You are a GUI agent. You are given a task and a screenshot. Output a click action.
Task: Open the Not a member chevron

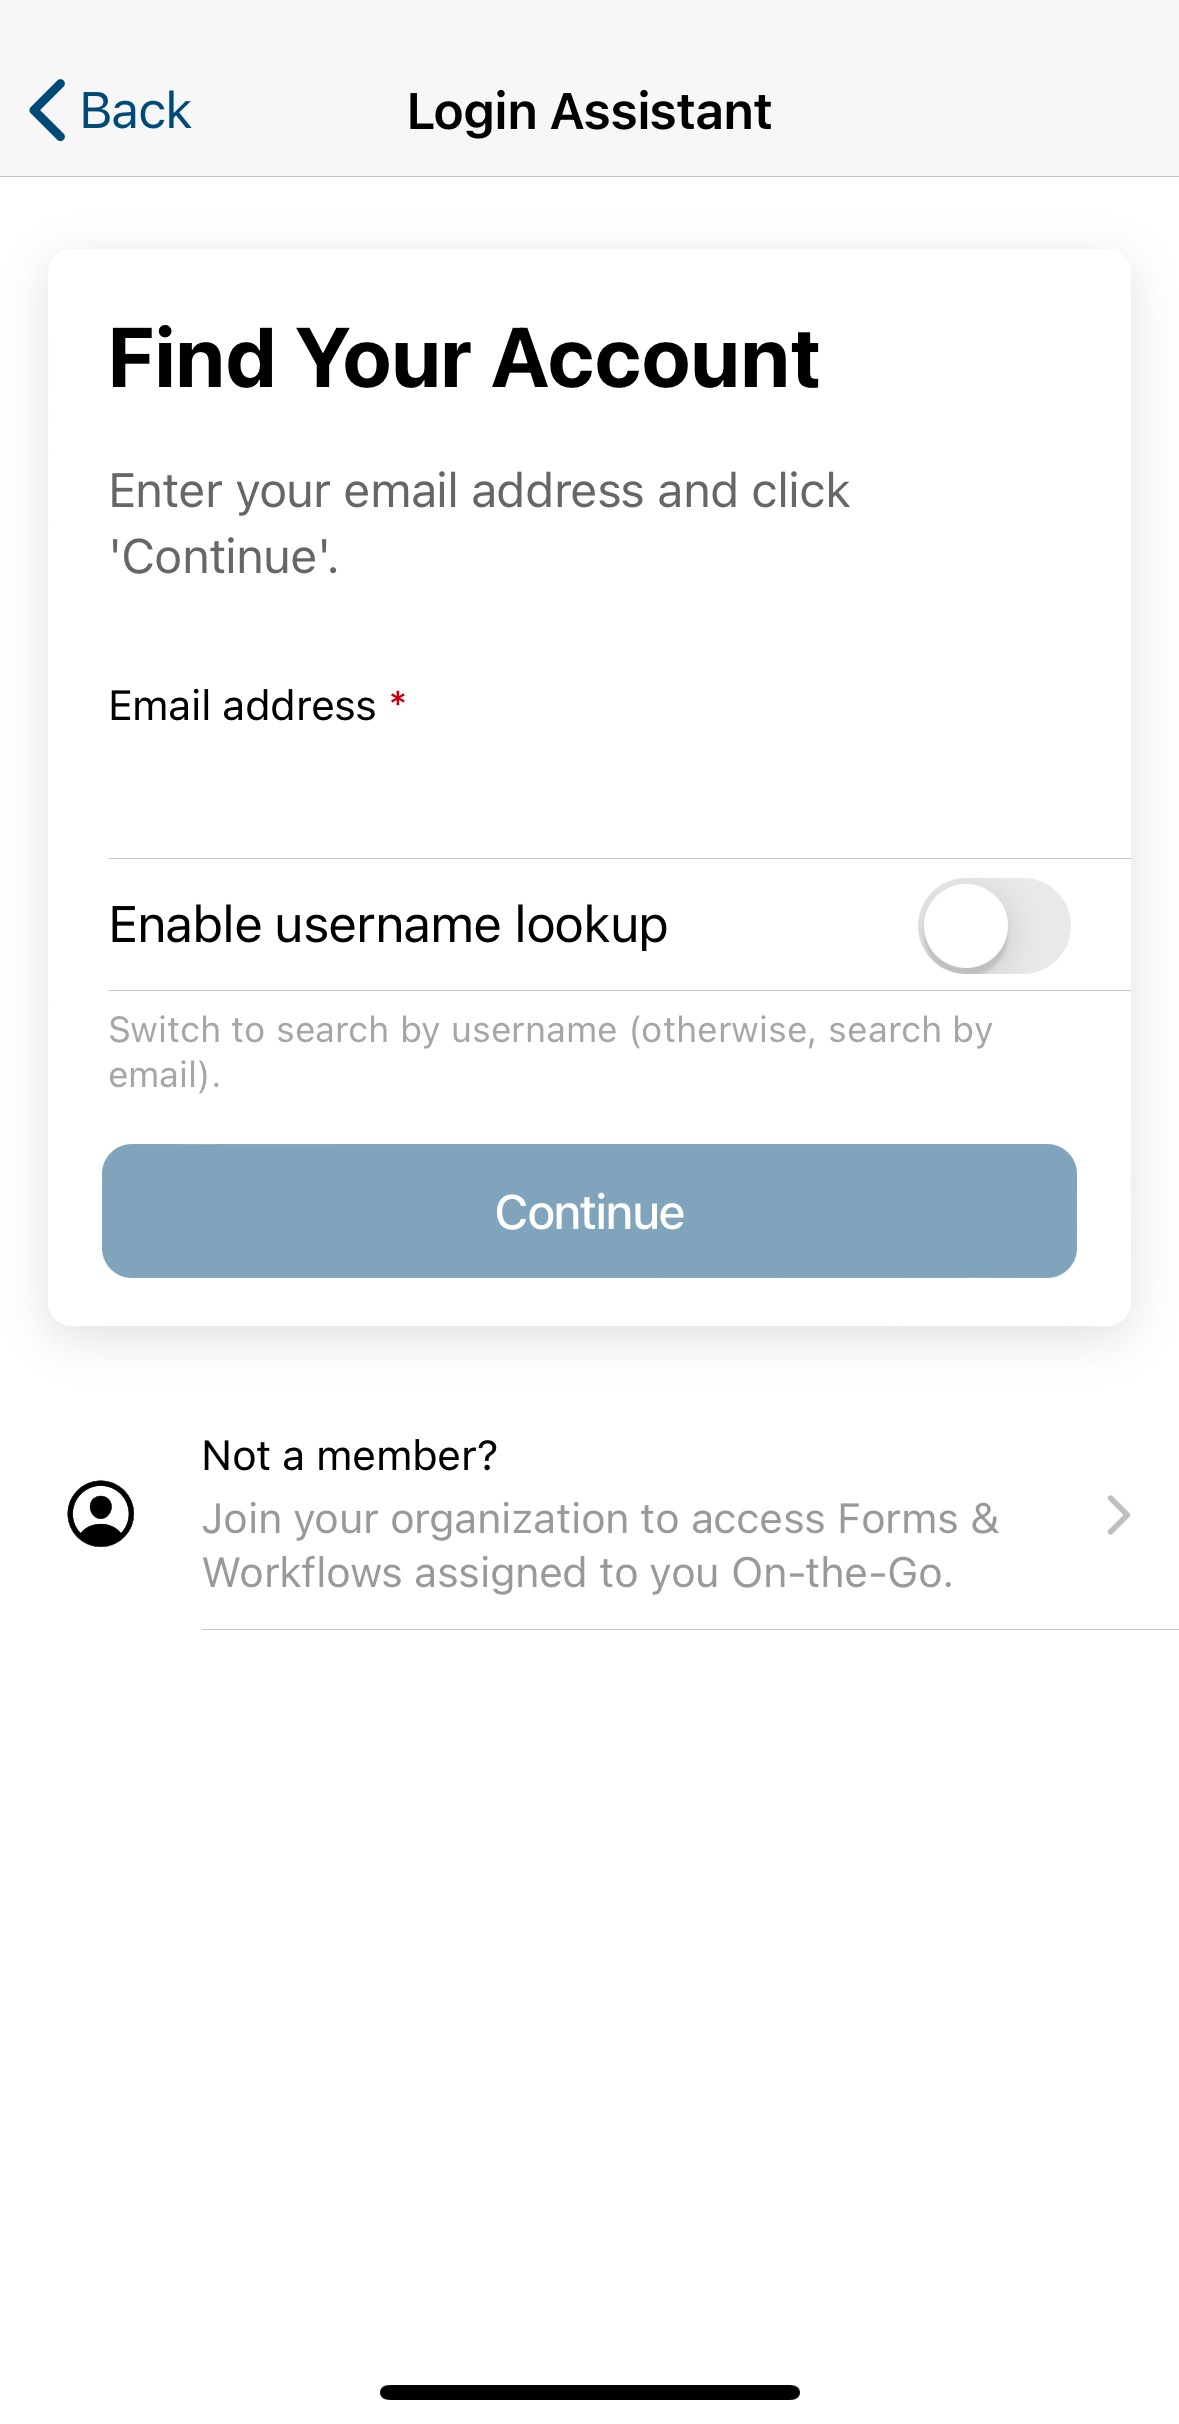pos(1118,1515)
